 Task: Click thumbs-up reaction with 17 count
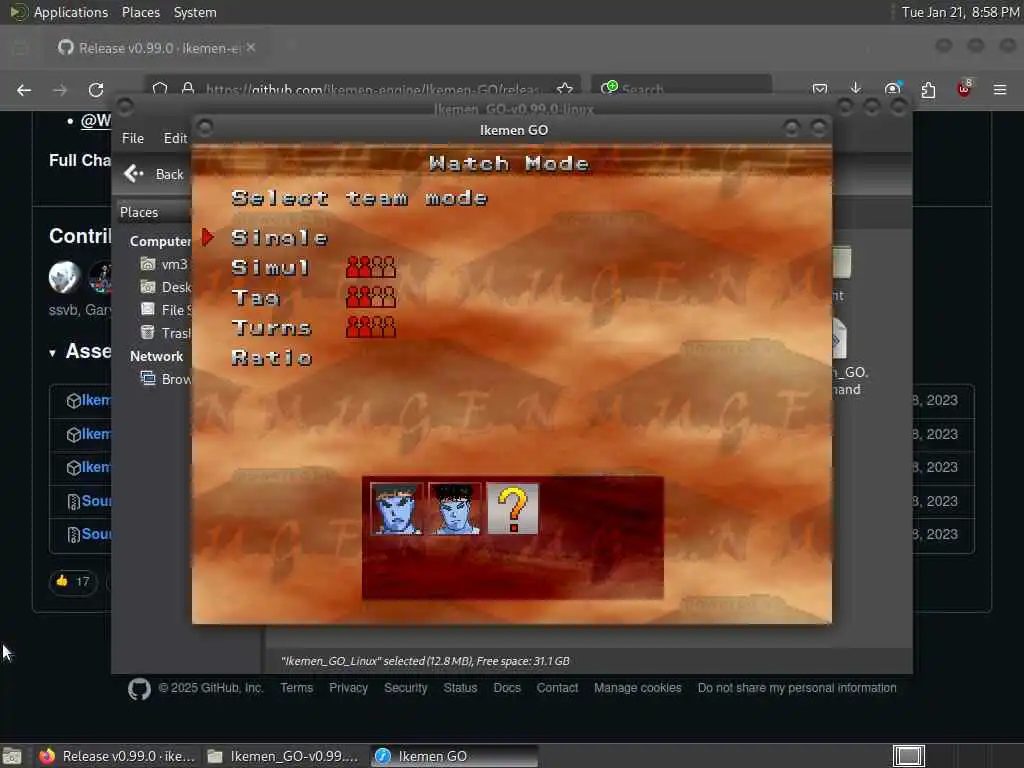73,581
